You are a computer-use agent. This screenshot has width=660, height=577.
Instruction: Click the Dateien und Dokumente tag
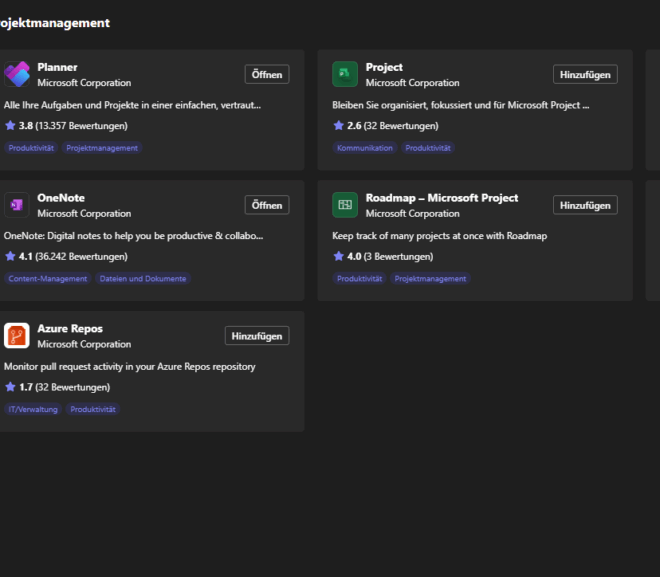[143, 279]
